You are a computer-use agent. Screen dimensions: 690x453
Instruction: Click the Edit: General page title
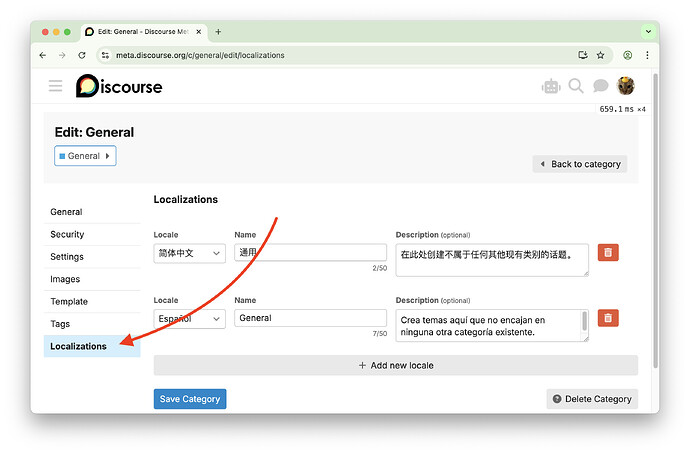pyautogui.click(x=94, y=132)
